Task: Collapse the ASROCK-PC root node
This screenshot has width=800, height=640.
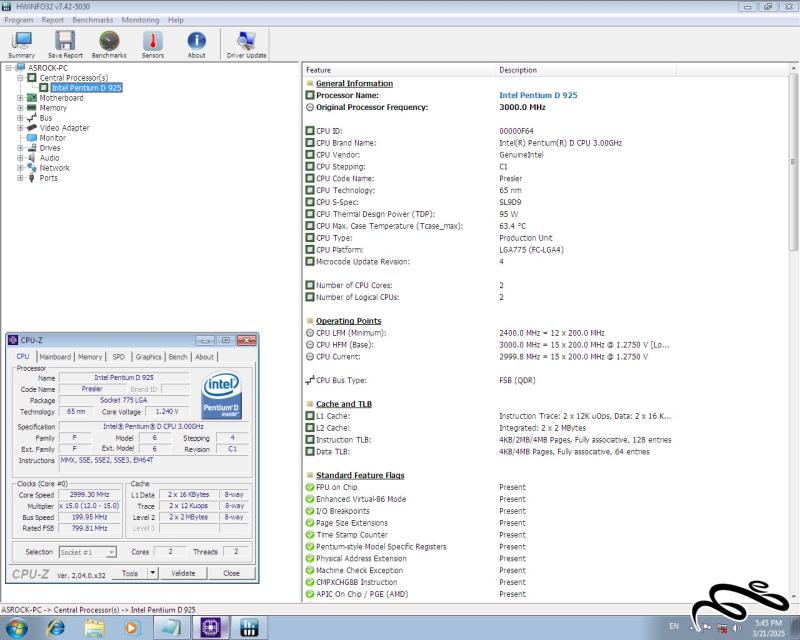Action: point(9,67)
